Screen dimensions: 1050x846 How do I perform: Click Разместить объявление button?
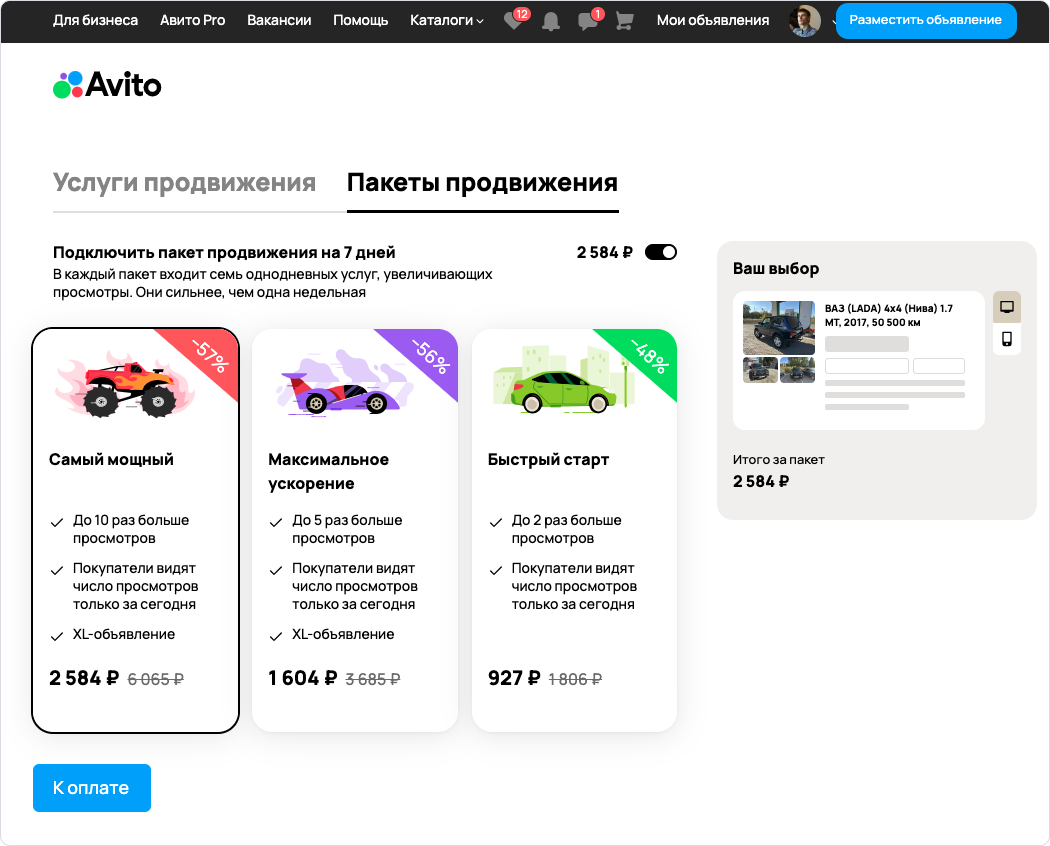[x=925, y=20]
